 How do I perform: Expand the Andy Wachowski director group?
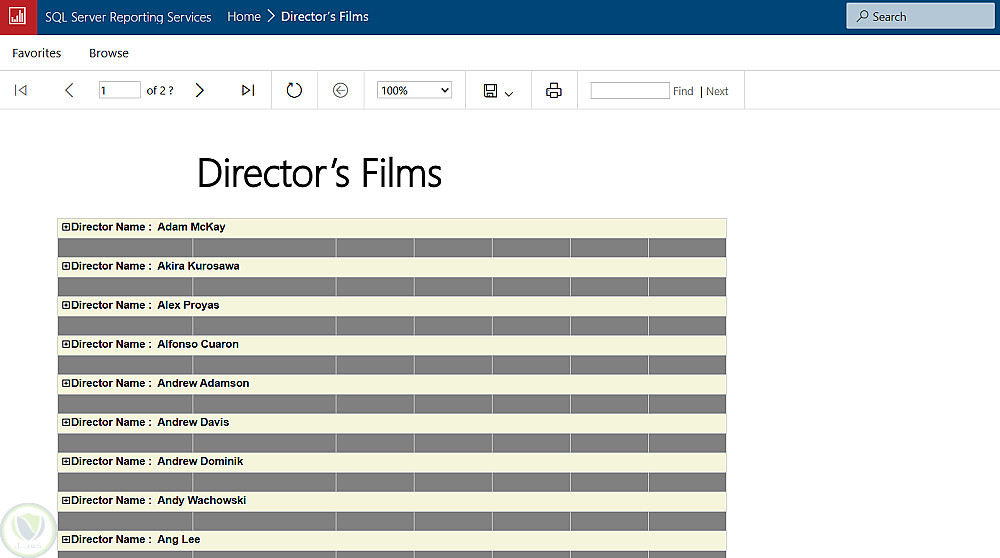pyautogui.click(x=66, y=500)
